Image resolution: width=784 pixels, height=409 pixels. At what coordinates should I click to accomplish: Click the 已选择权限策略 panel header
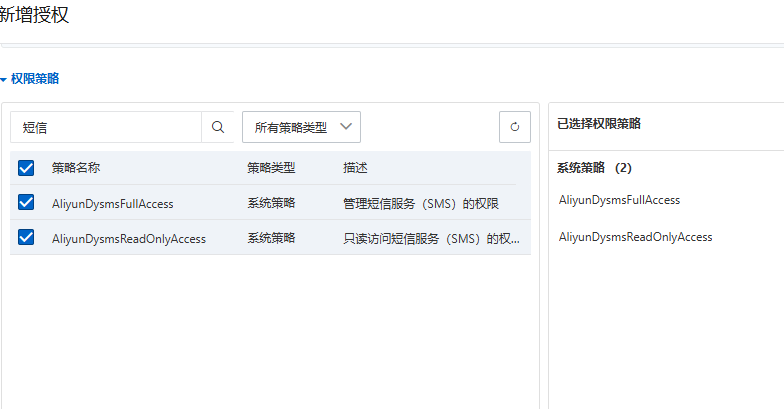pos(598,124)
